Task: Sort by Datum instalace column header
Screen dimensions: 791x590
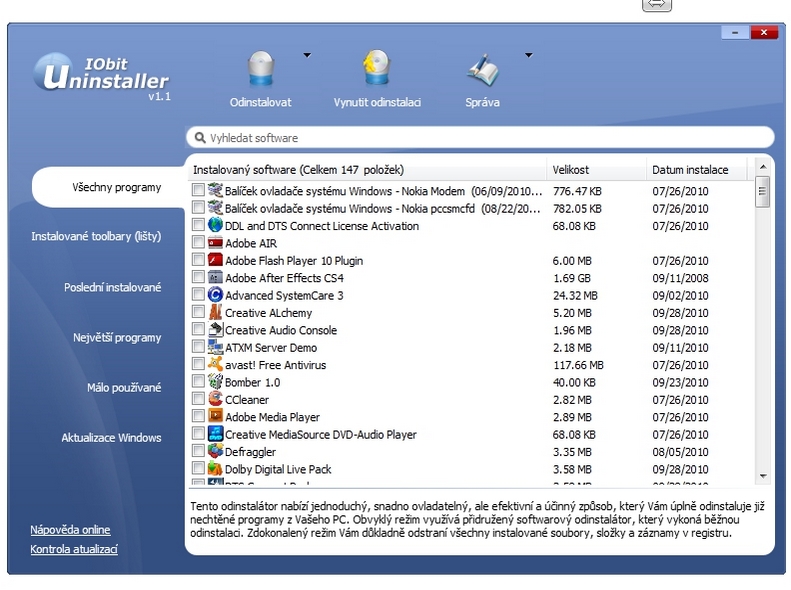Action: pyautogui.click(x=697, y=170)
